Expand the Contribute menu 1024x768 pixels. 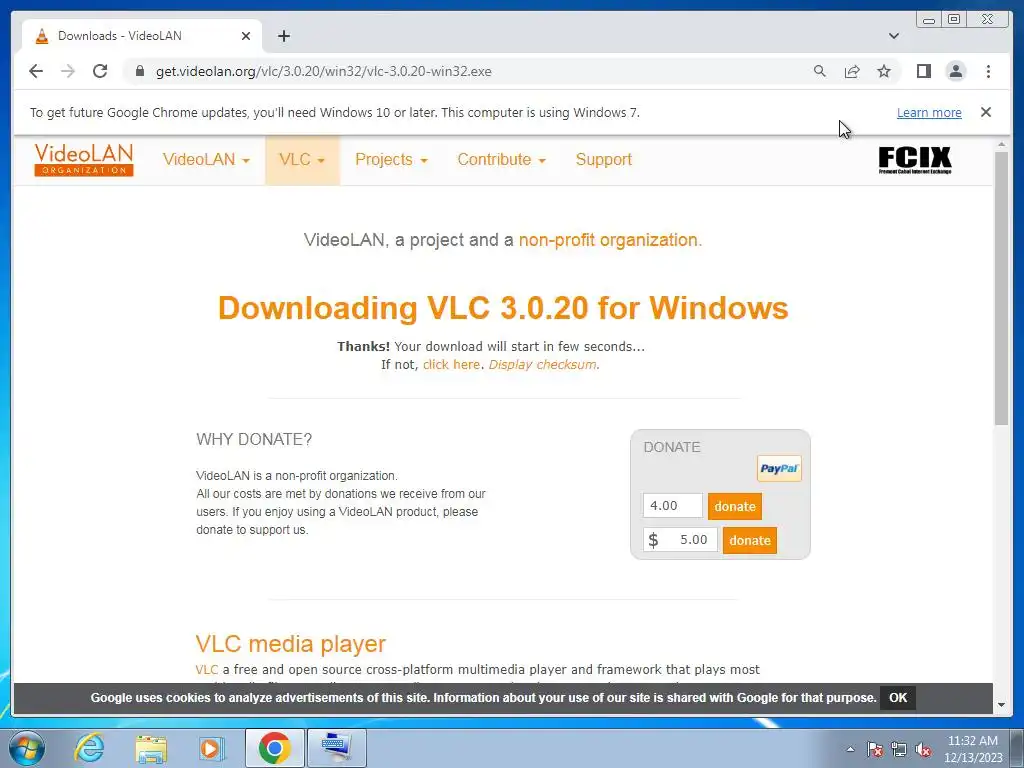click(x=501, y=160)
